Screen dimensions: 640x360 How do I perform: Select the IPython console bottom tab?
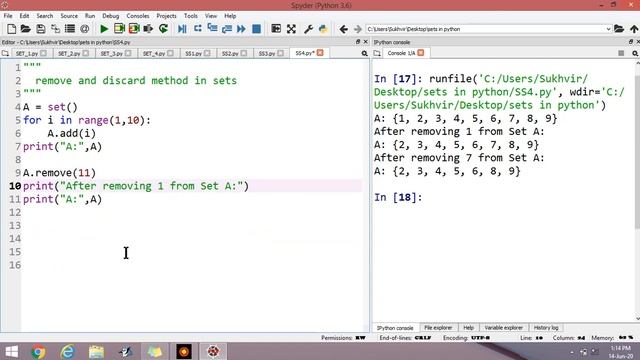(x=395, y=328)
